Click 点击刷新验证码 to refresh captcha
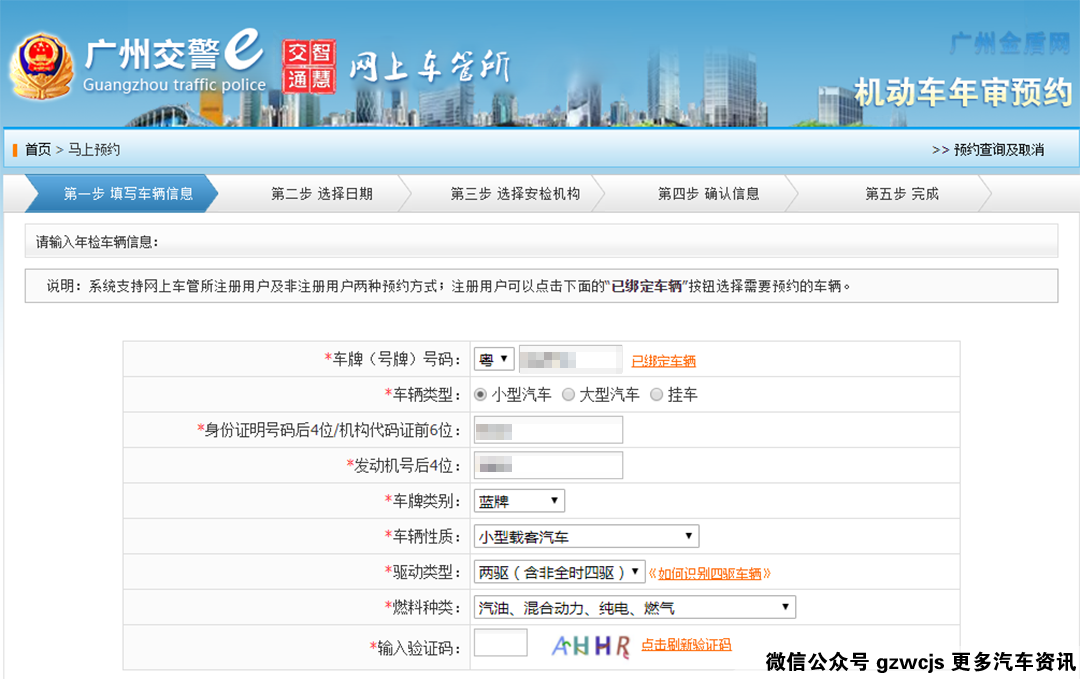The width and height of the screenshot is (1080, 679). pyautogui.click(x=686, y=645)
